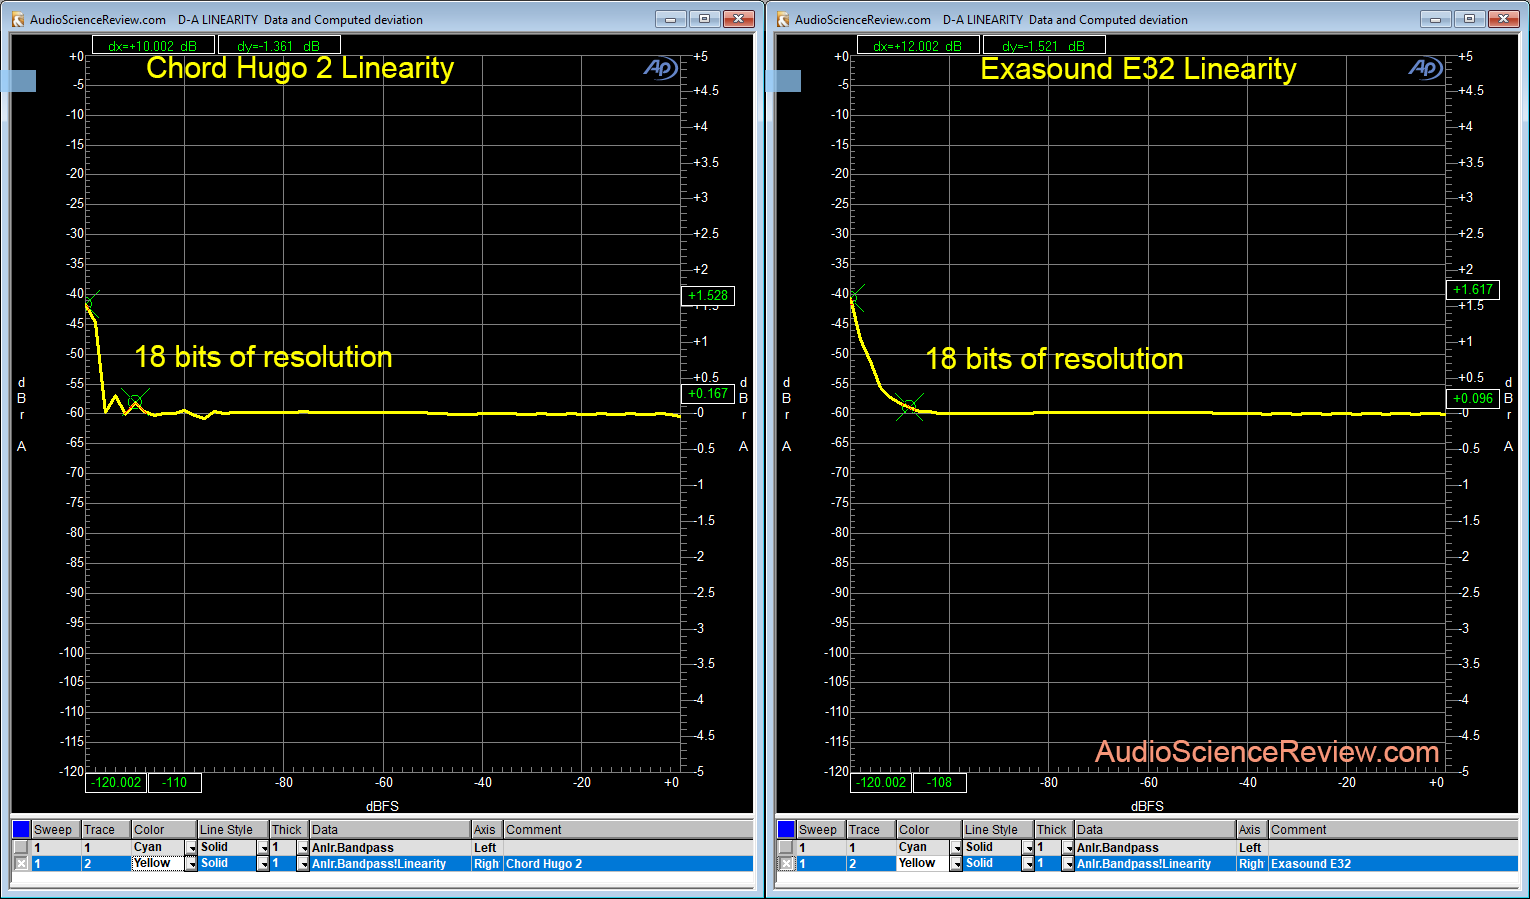Click Thick column header in Exasound E32 legend
1530x899 pixels.
coord(1054,829)
